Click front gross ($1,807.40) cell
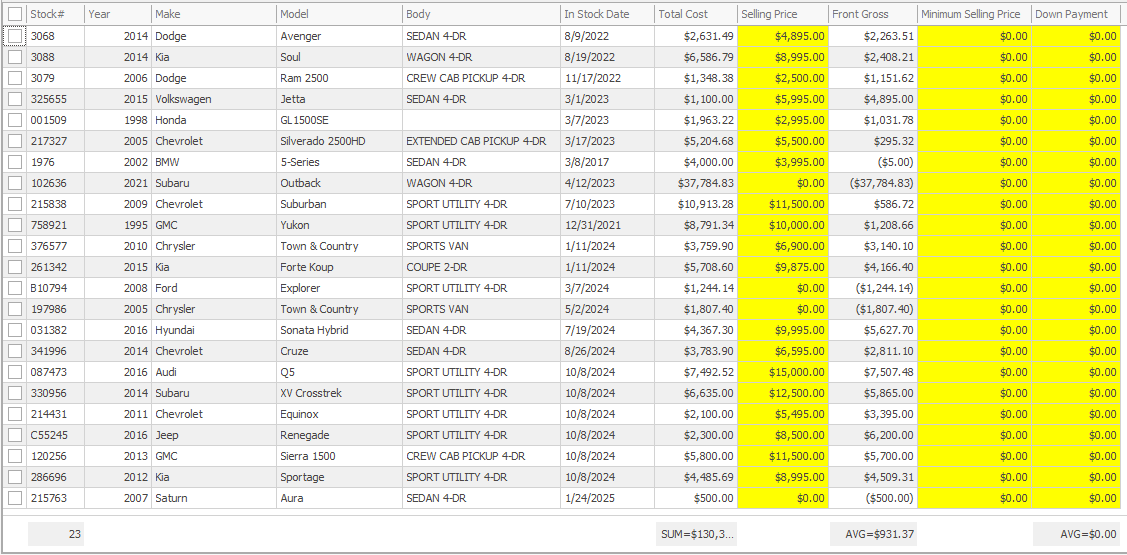 tap(873, 309)
